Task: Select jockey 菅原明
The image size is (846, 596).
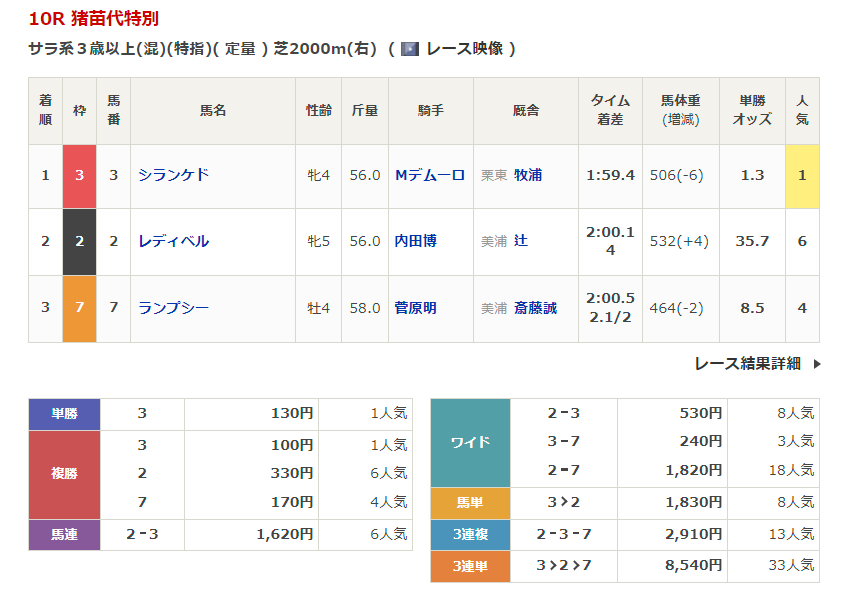Action: click(x=415, y=308)
